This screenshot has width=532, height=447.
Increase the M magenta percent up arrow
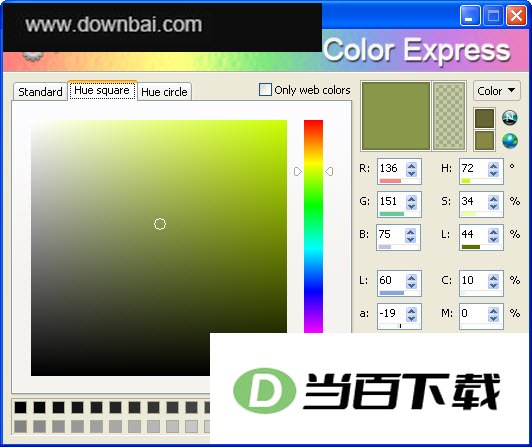(493, 311)
